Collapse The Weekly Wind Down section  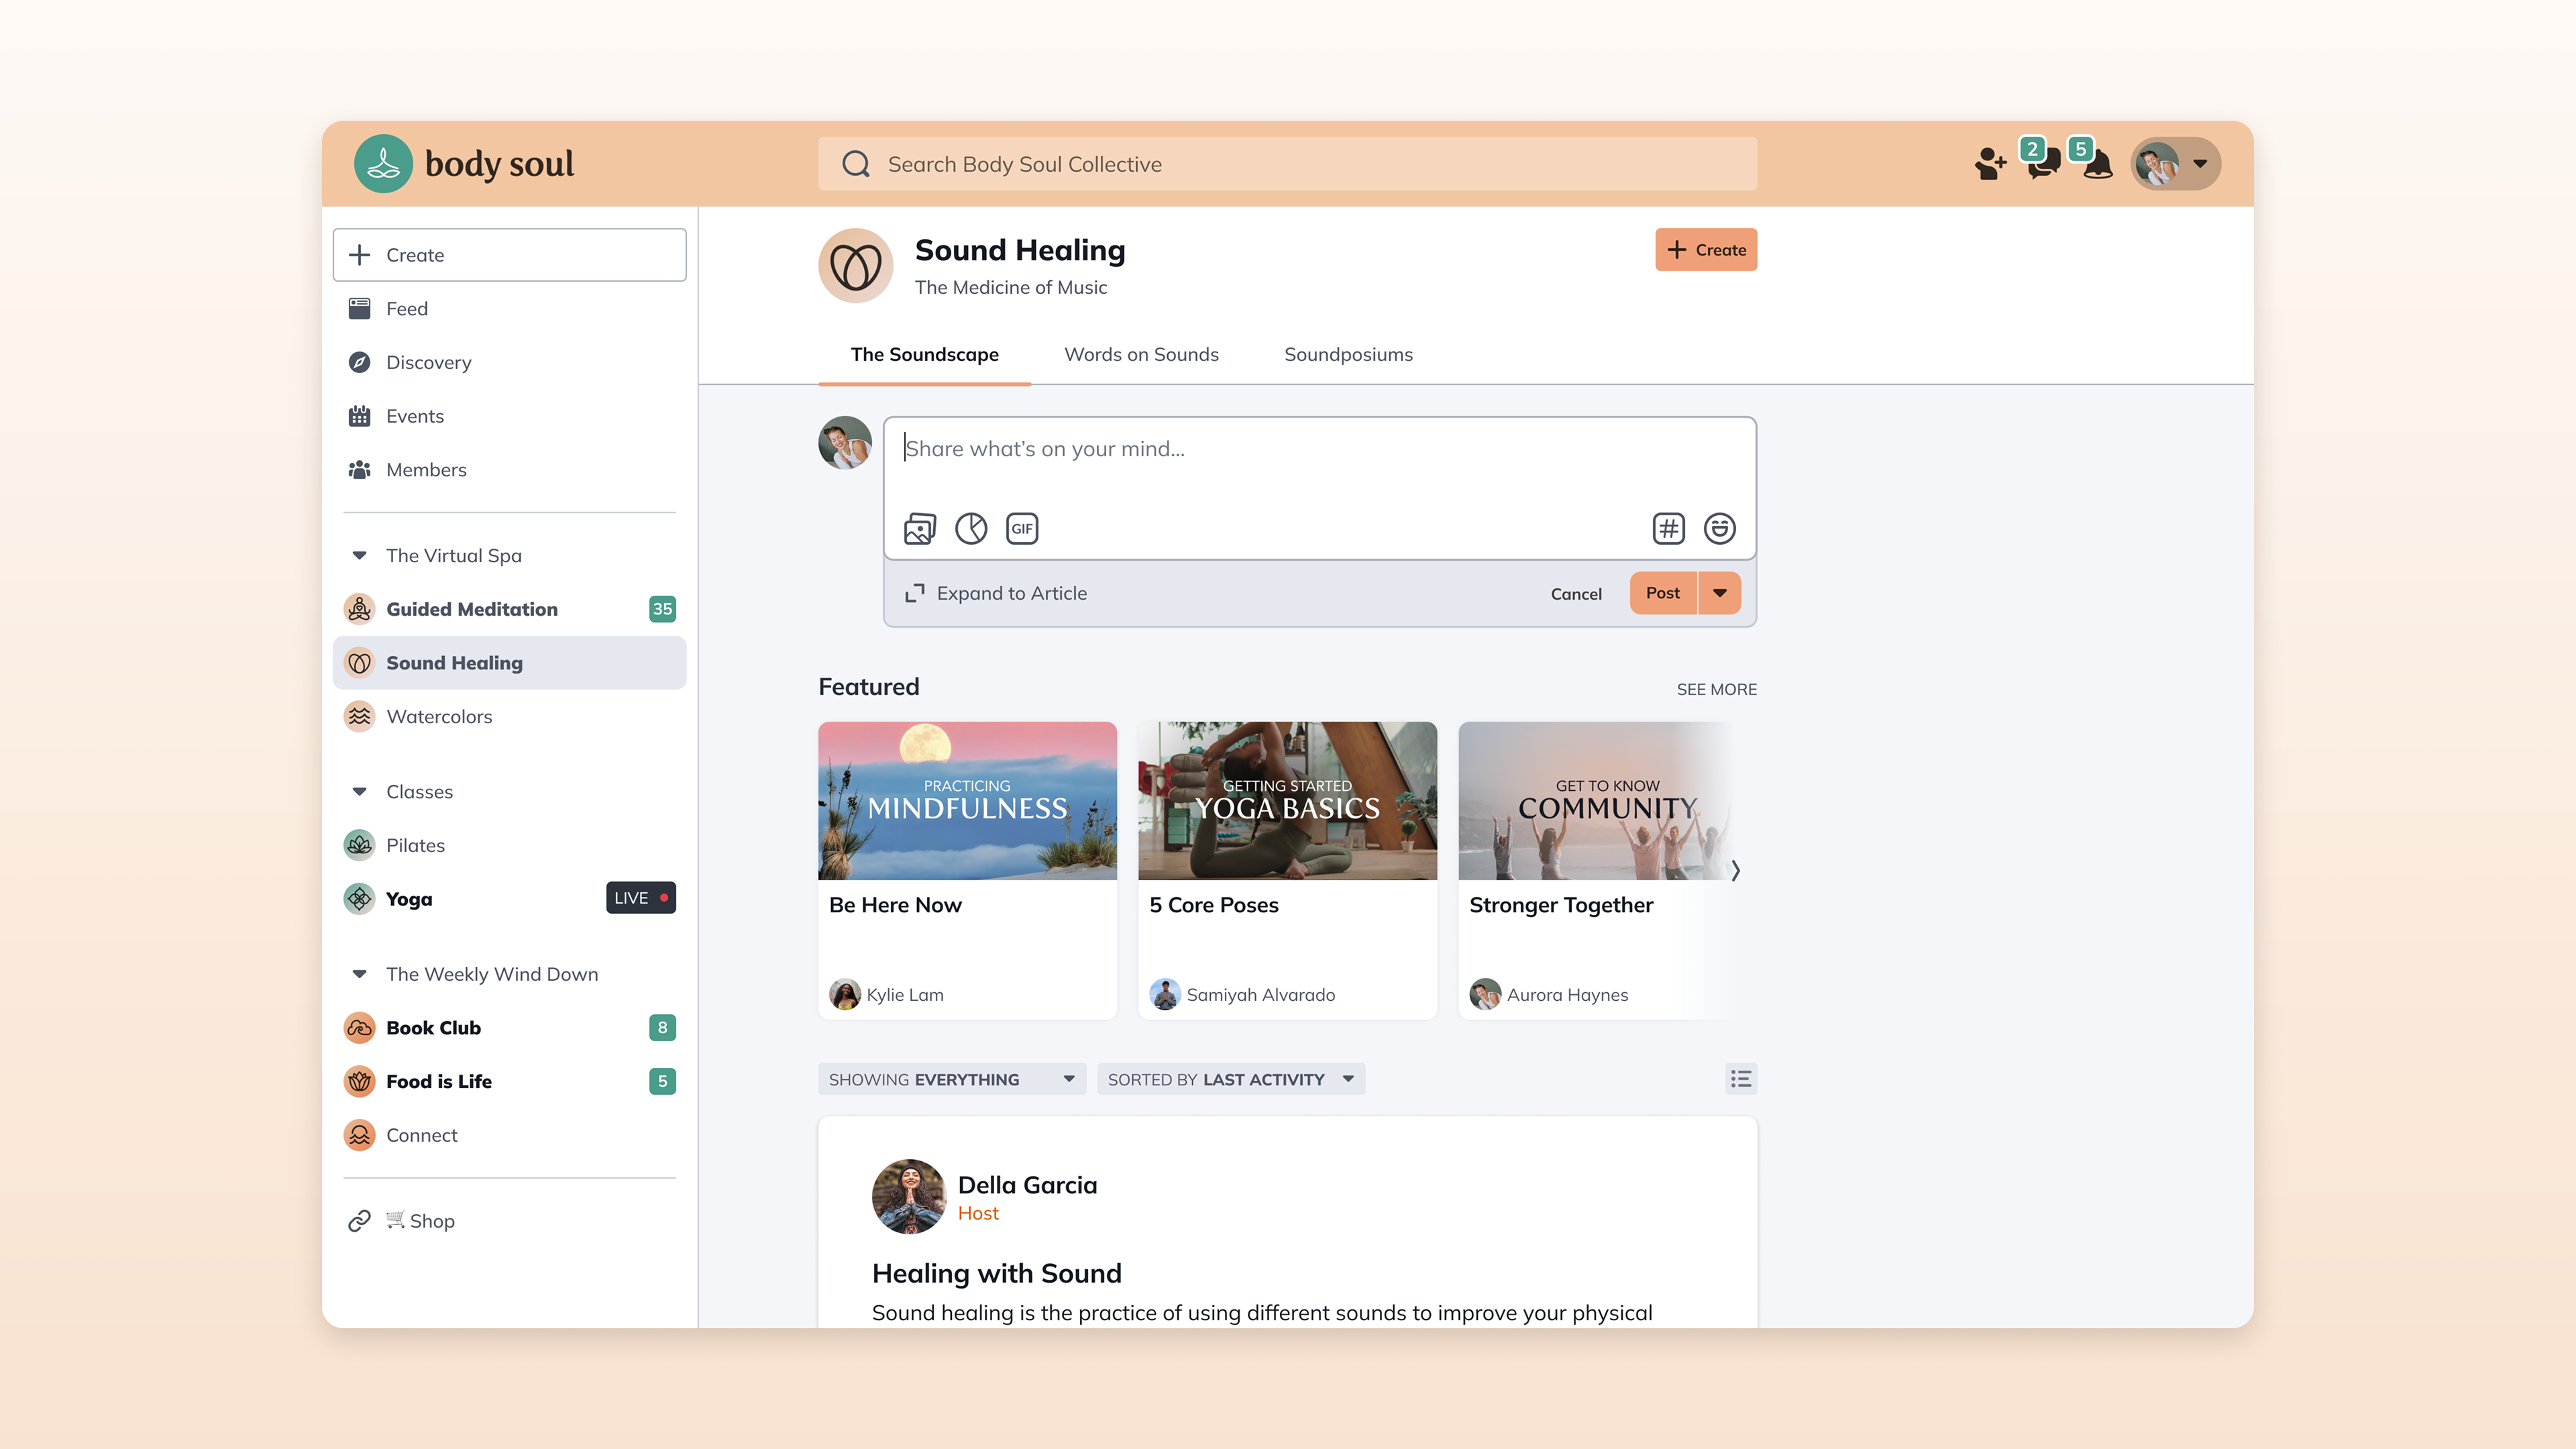coord(359,973)
